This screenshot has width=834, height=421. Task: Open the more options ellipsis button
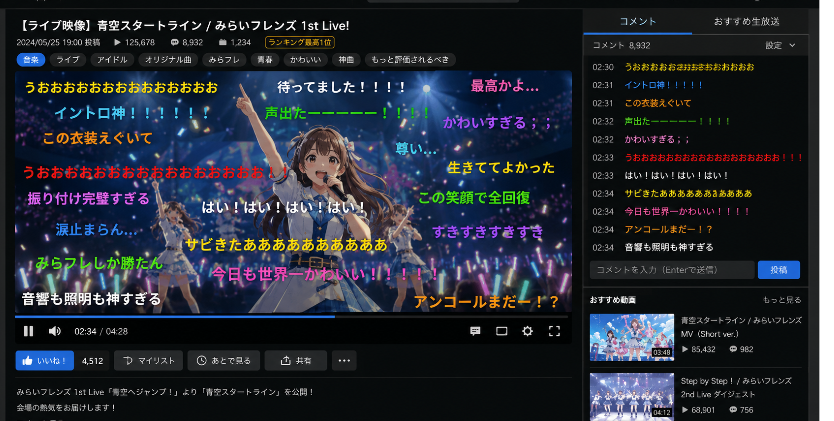344,360
